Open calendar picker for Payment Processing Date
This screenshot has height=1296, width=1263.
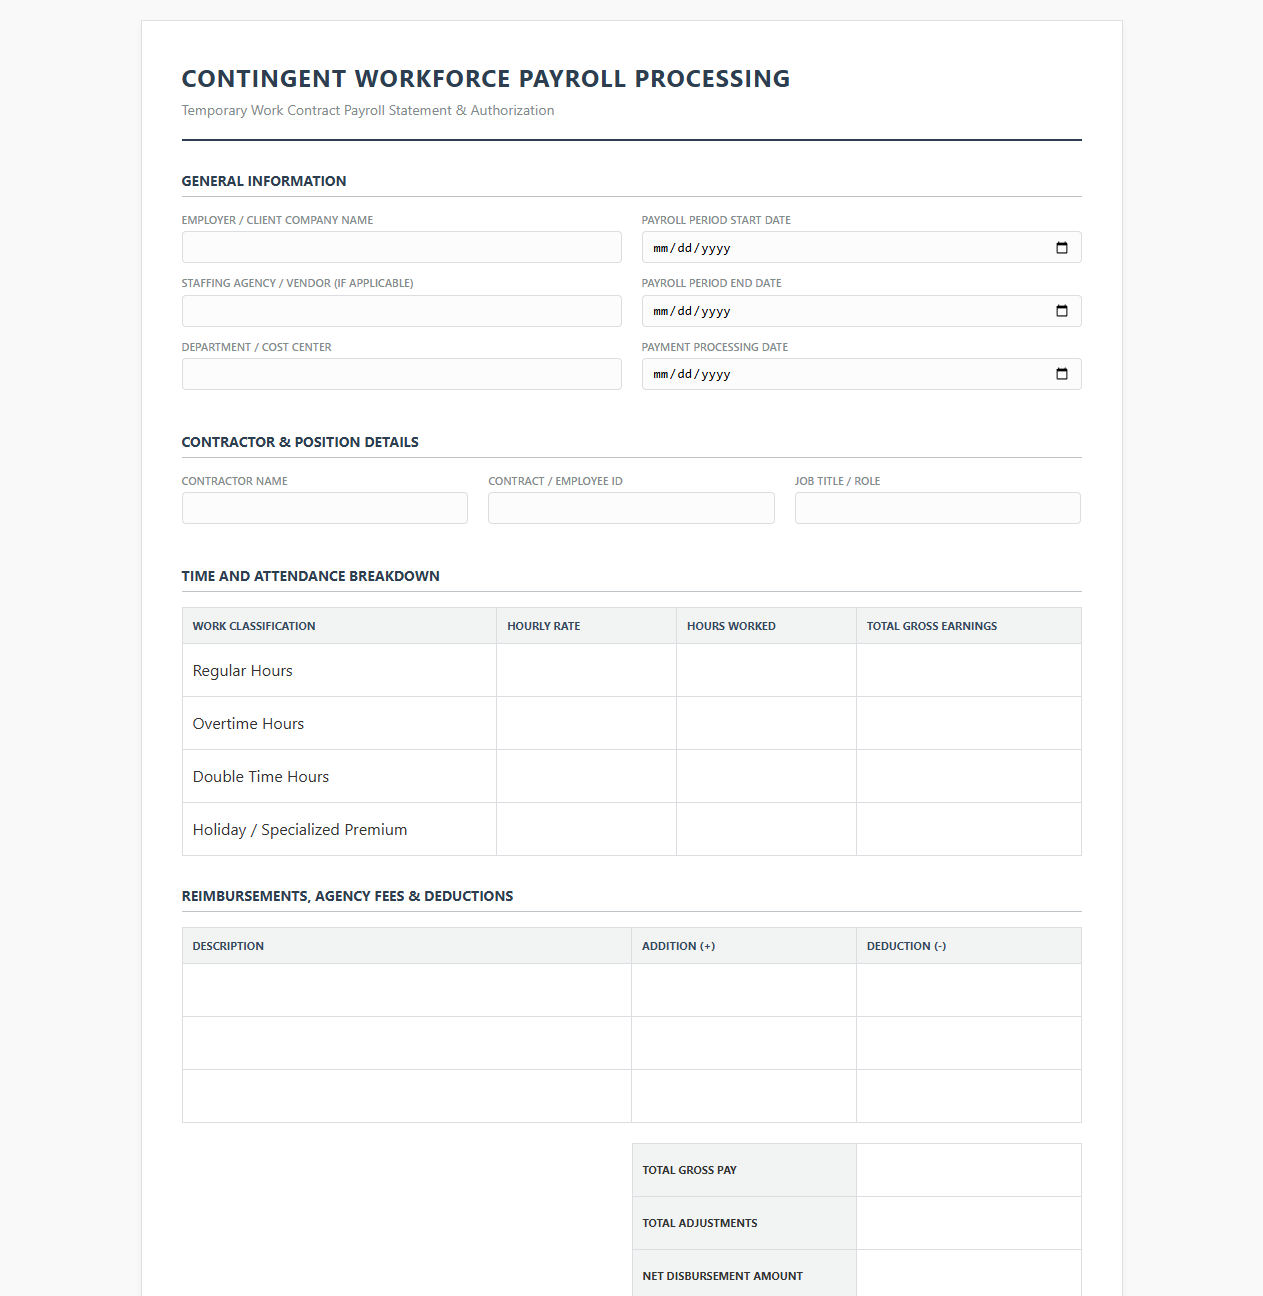(1062, 374)
